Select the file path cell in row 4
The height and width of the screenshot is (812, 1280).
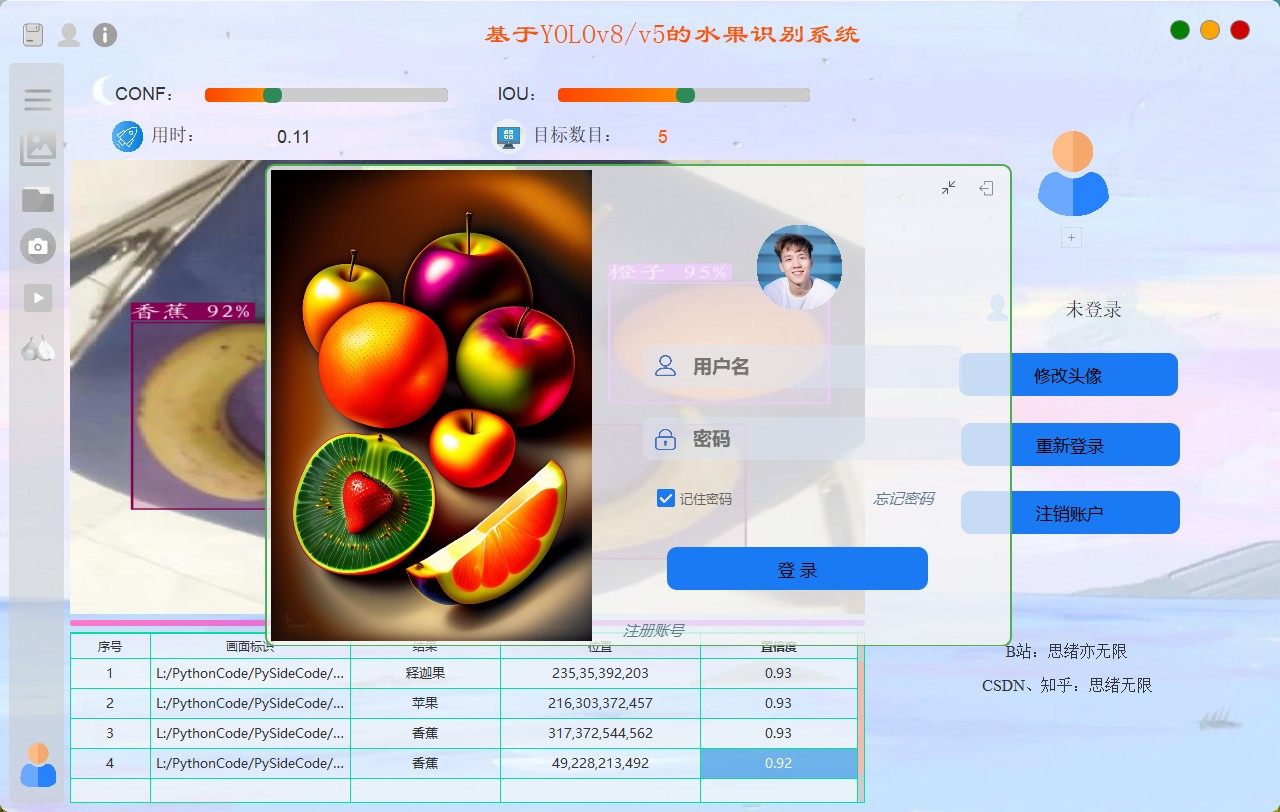pos(250,764)
